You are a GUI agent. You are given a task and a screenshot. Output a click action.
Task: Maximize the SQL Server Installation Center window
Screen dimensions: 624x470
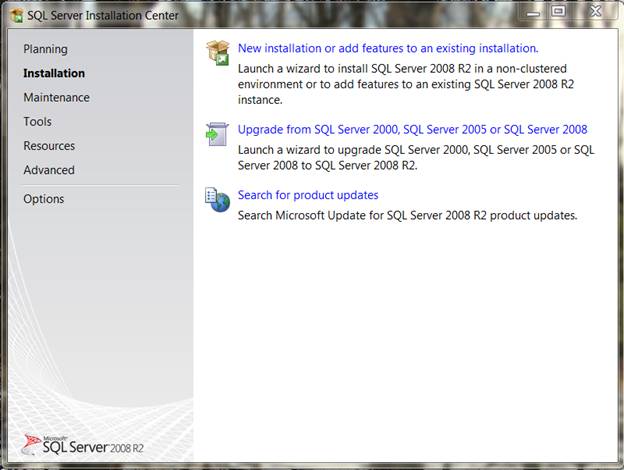558,11
